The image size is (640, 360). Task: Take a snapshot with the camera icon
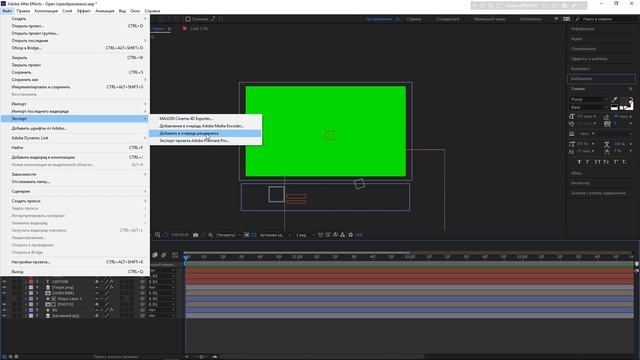click(x=196, y=235)
